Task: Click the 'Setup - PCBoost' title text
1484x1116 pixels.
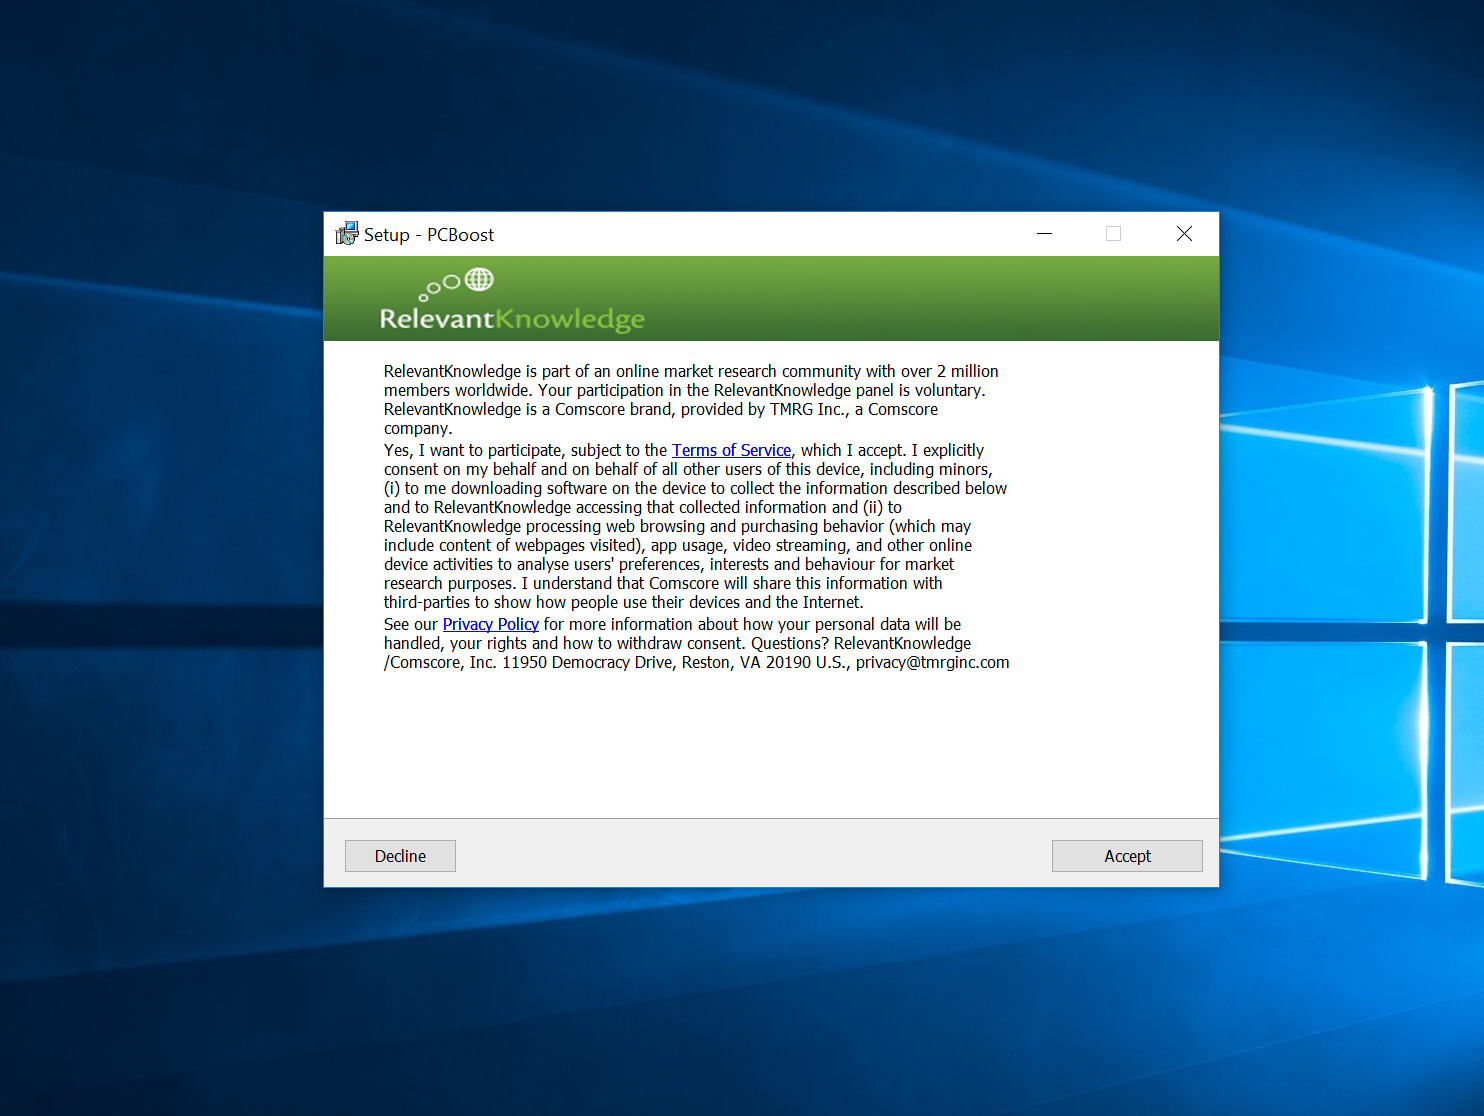Action: pos(429,235)
